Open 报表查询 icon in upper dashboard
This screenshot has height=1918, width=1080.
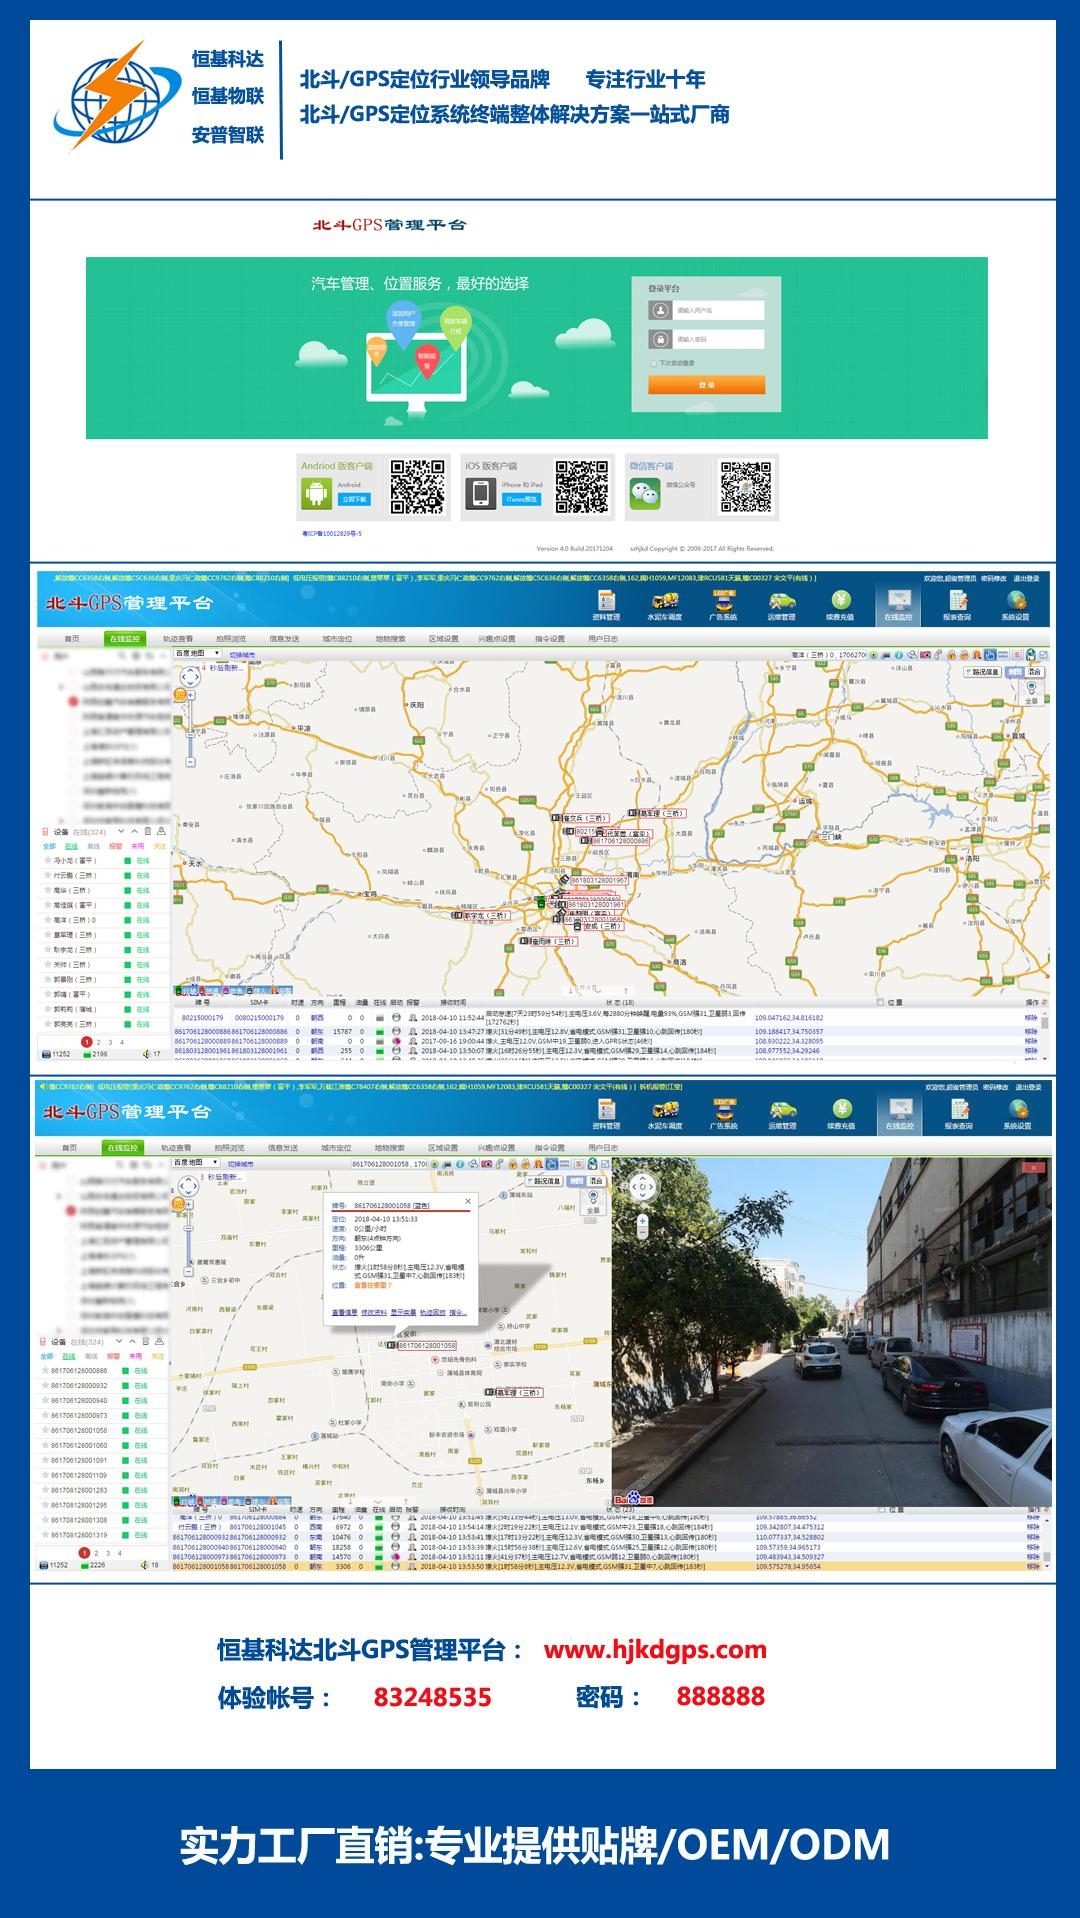pyautogui.click(x=957, y=601)
